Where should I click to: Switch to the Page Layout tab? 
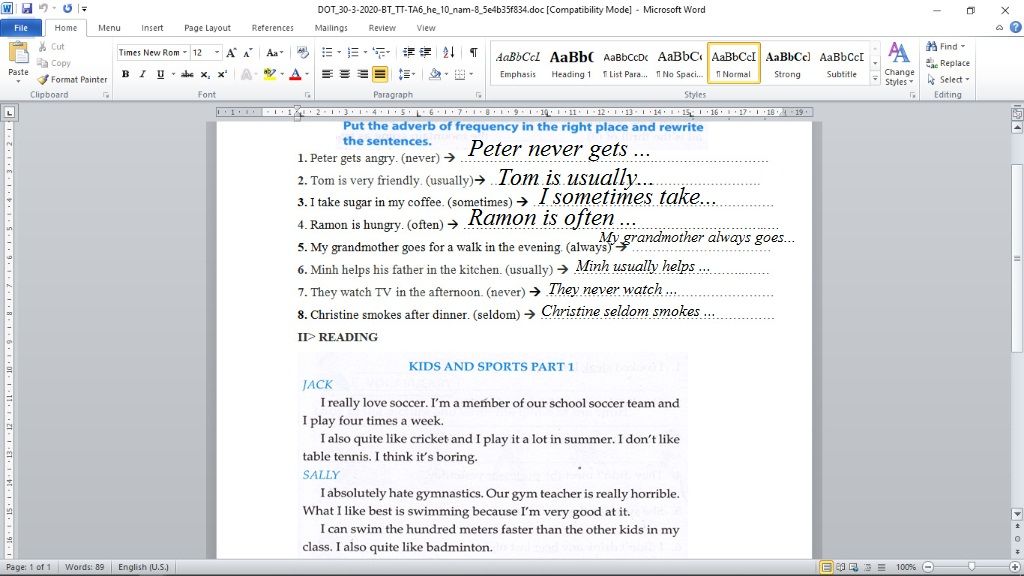(207, 27)
